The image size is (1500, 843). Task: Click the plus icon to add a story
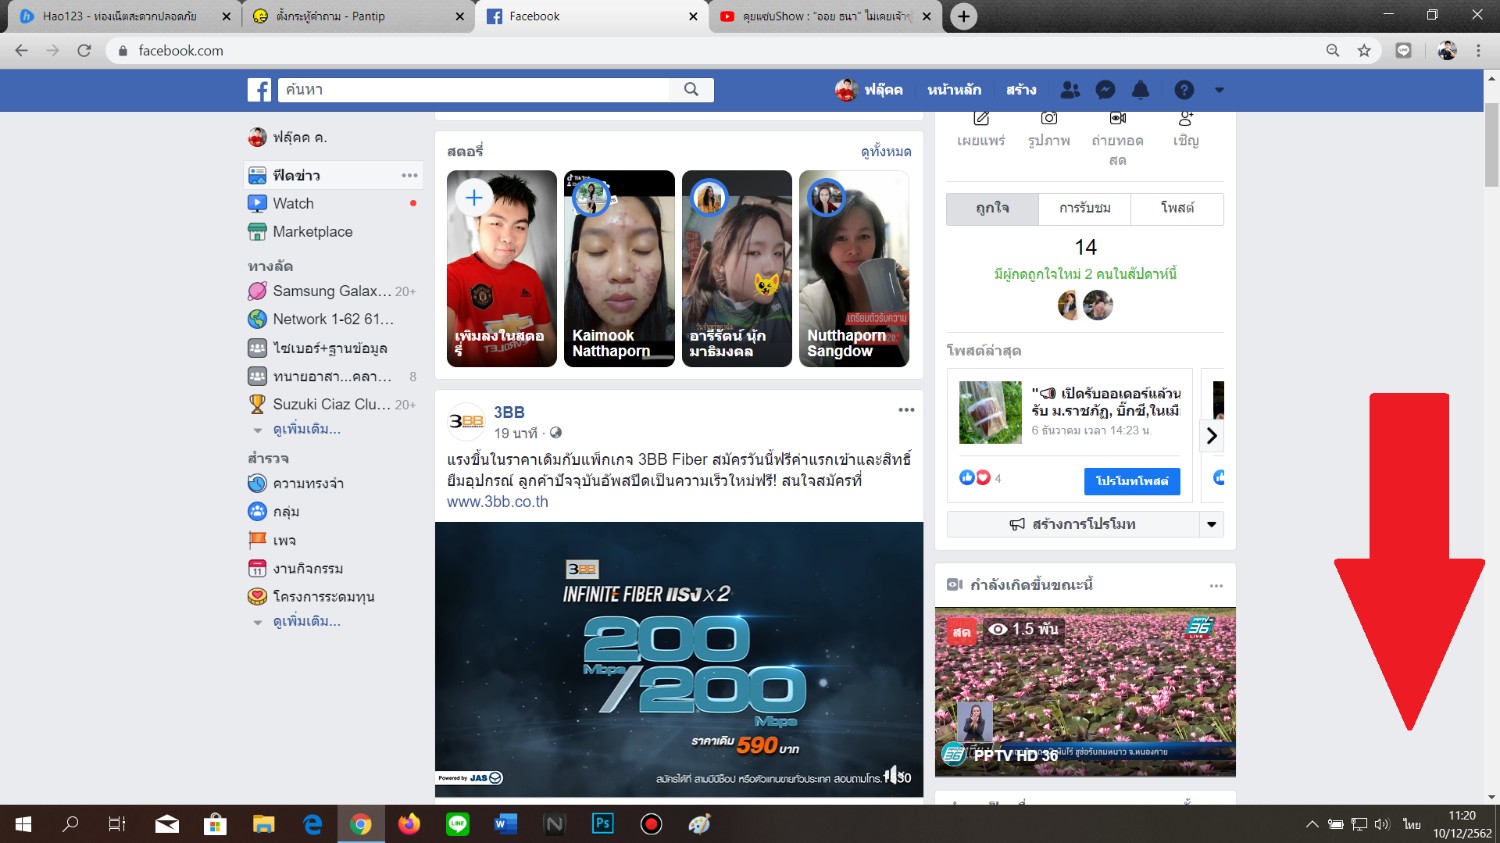pos(474,198)
